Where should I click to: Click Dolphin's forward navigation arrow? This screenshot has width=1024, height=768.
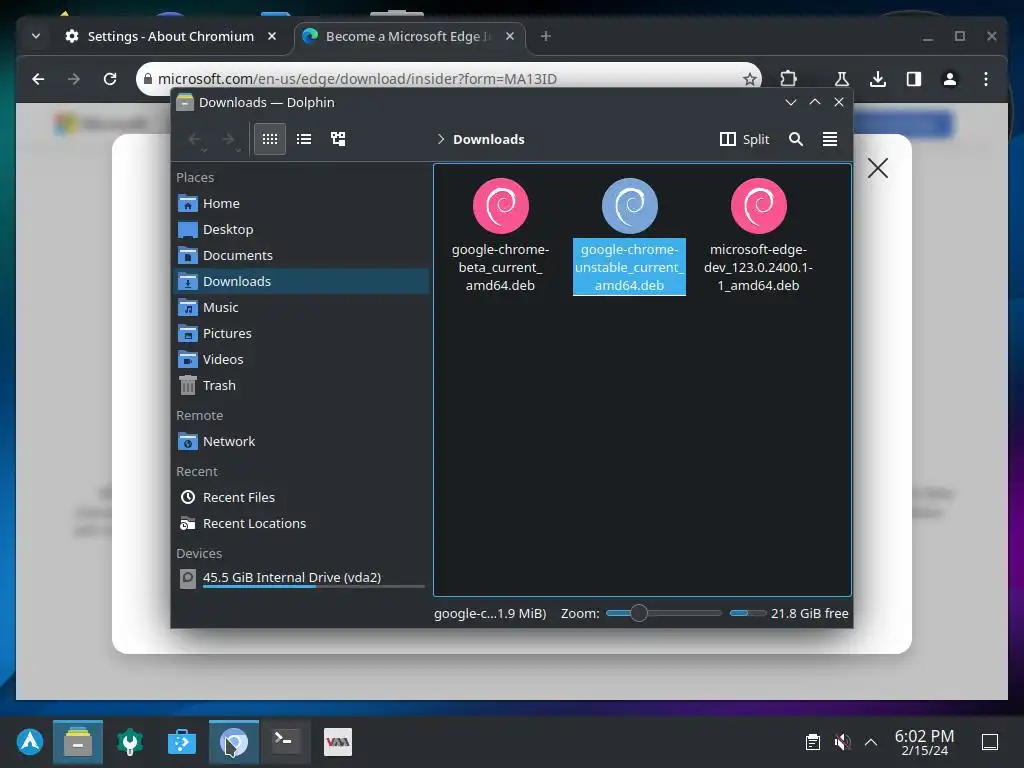coord(229,139)
